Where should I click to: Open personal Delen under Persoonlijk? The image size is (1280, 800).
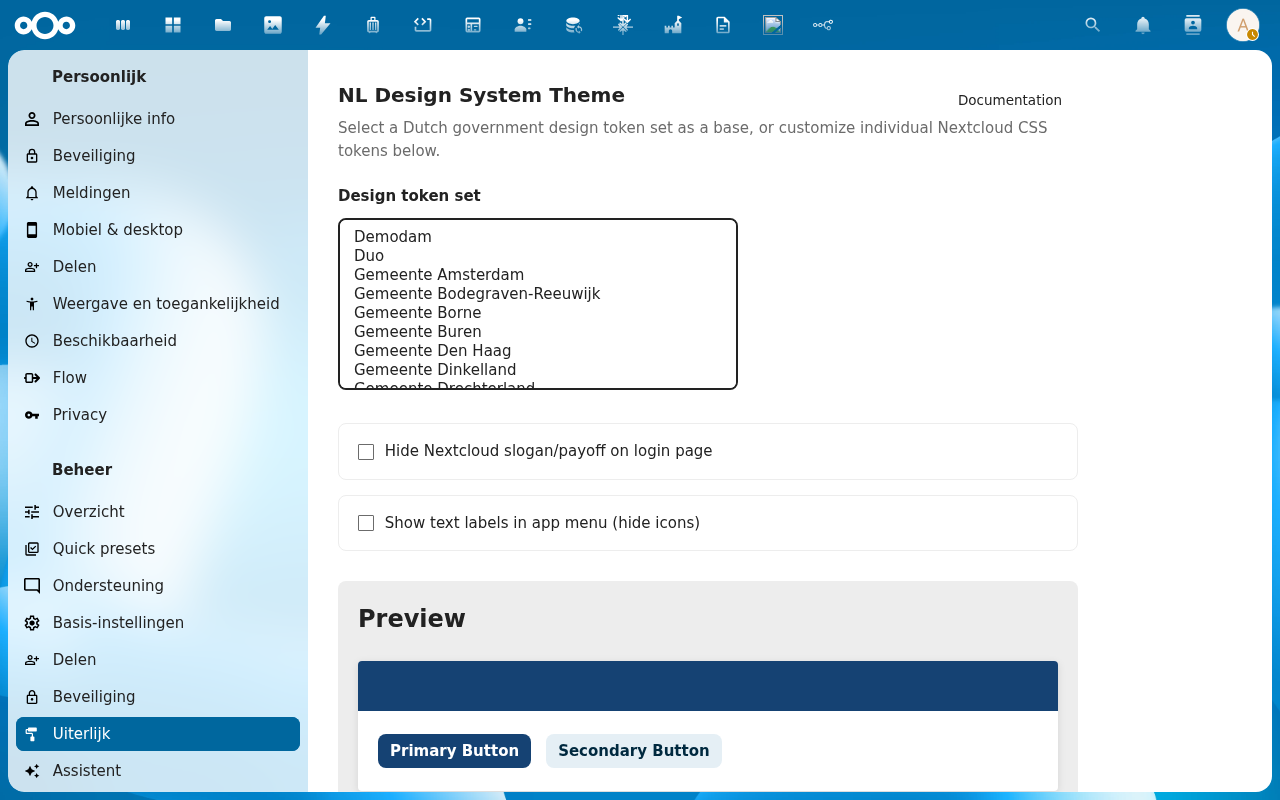pyautogui.click(x=158, y=267)
